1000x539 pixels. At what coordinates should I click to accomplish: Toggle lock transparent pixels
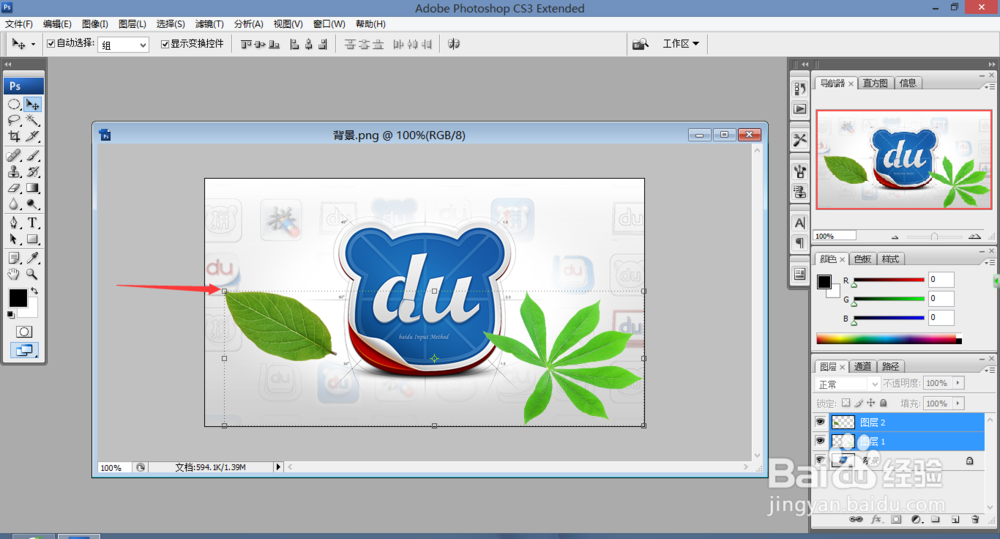(x=846, y=403)
